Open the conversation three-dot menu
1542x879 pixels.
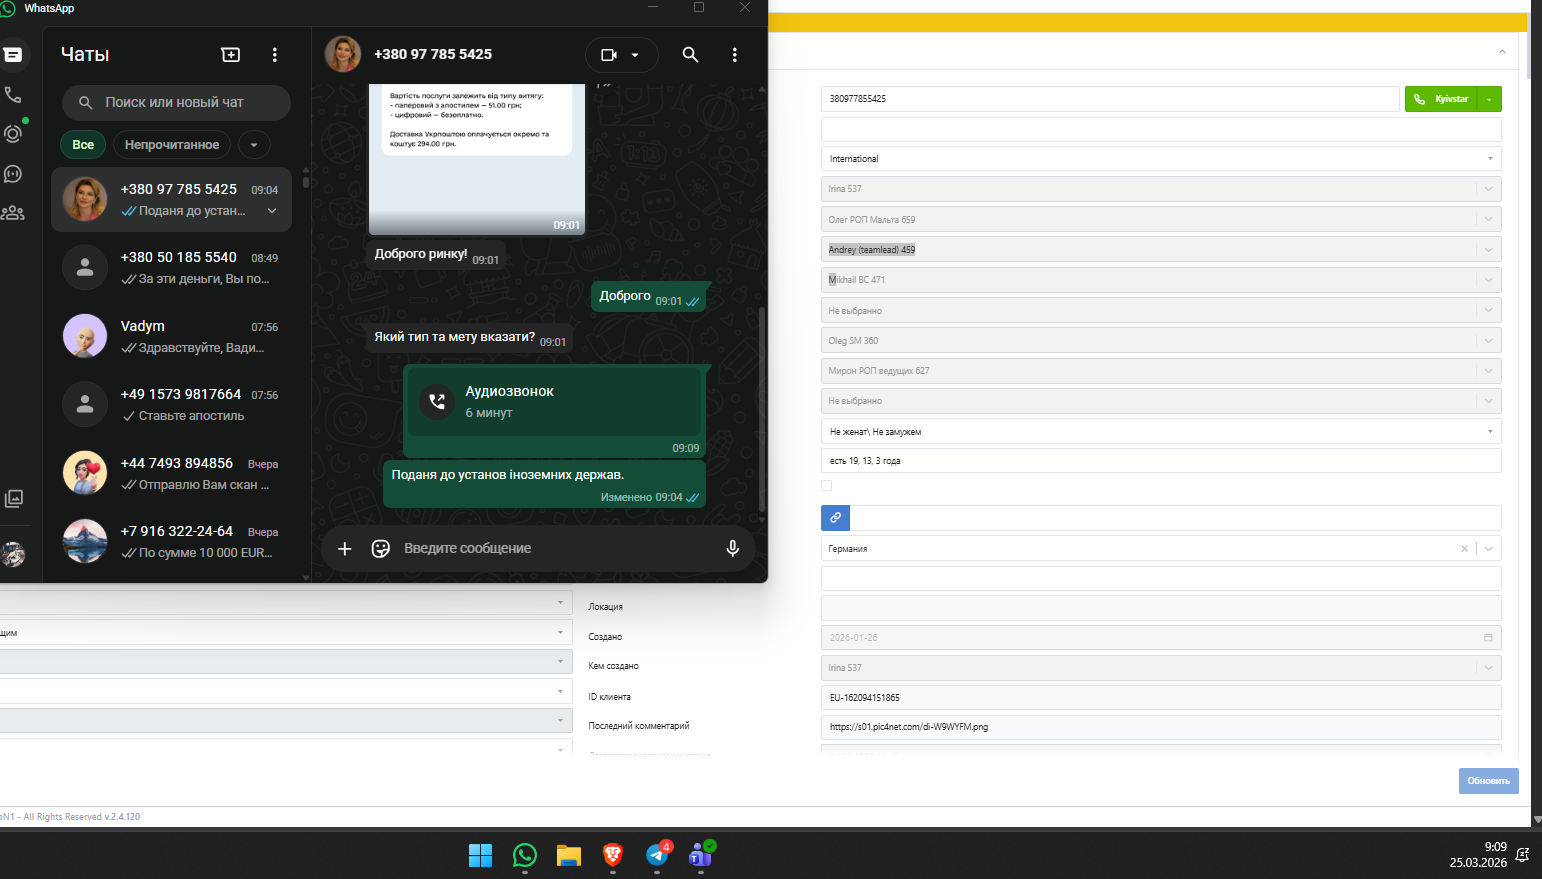tap(734, 55)
